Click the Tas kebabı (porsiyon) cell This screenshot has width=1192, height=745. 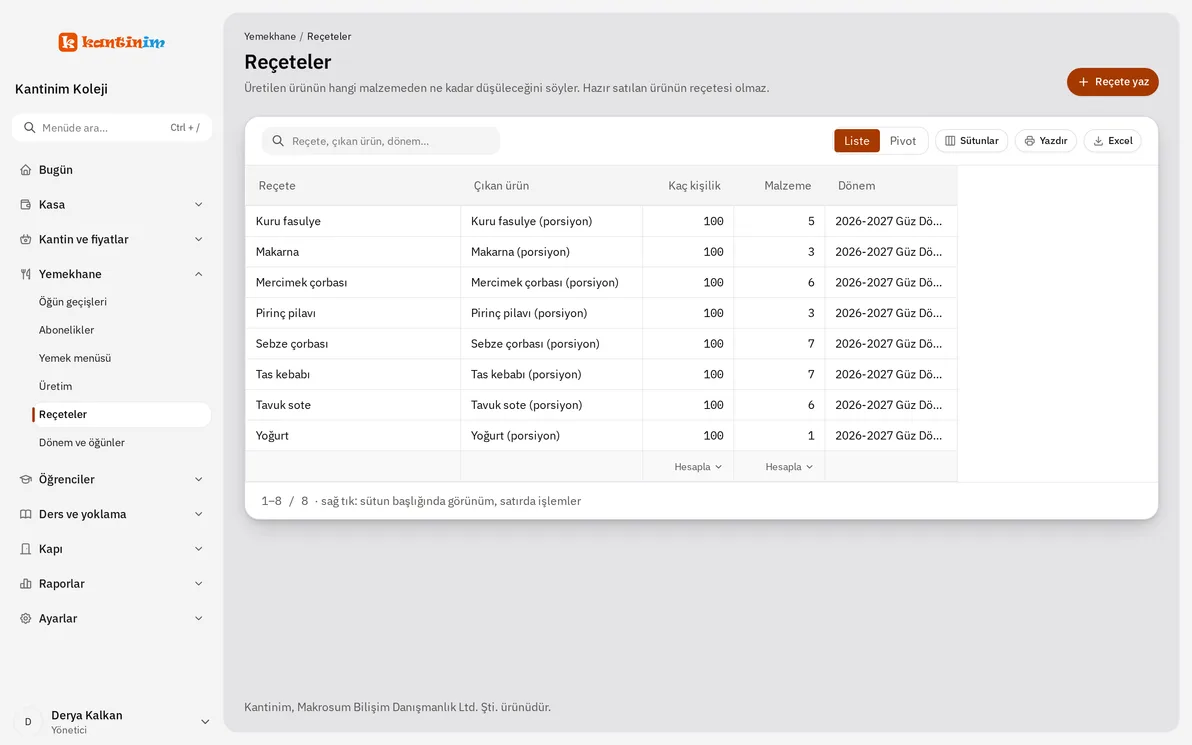point(551,374)
